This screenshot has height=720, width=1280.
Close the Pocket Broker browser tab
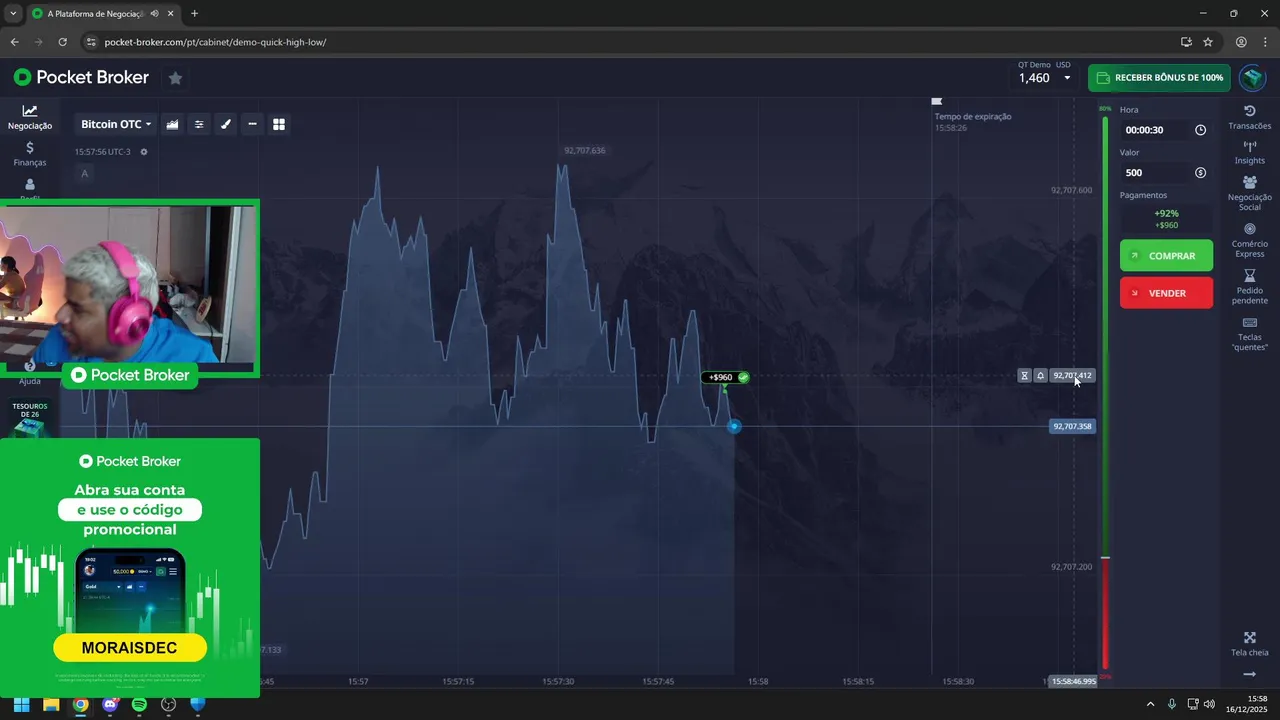171,14
